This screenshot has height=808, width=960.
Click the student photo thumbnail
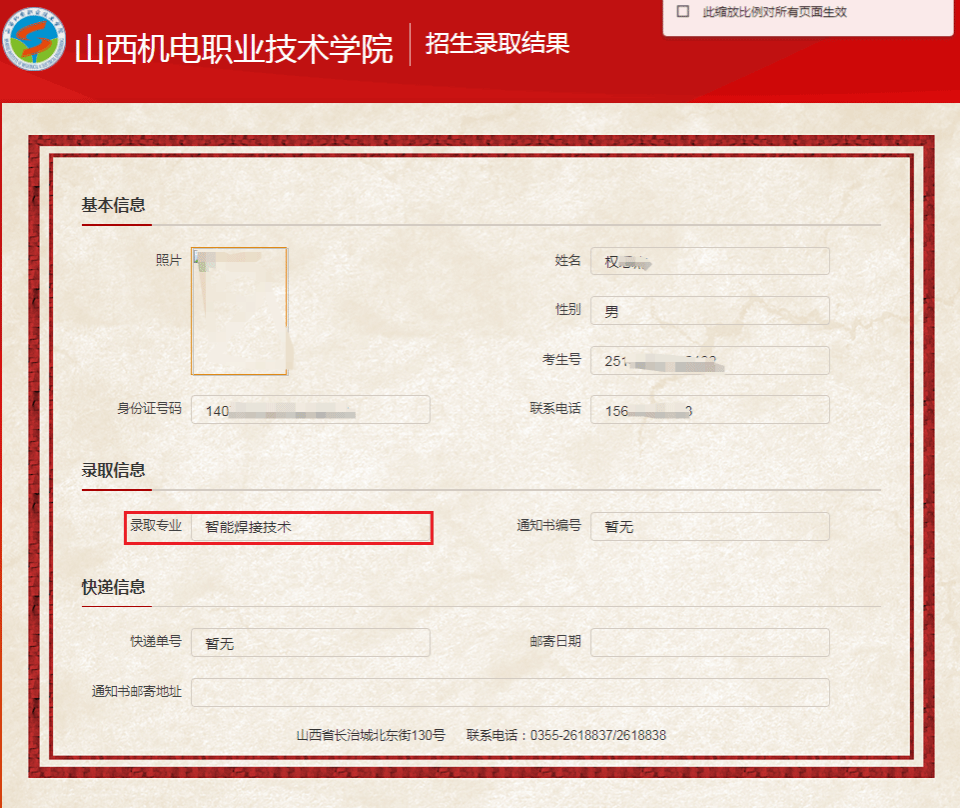tap(239, 311)
